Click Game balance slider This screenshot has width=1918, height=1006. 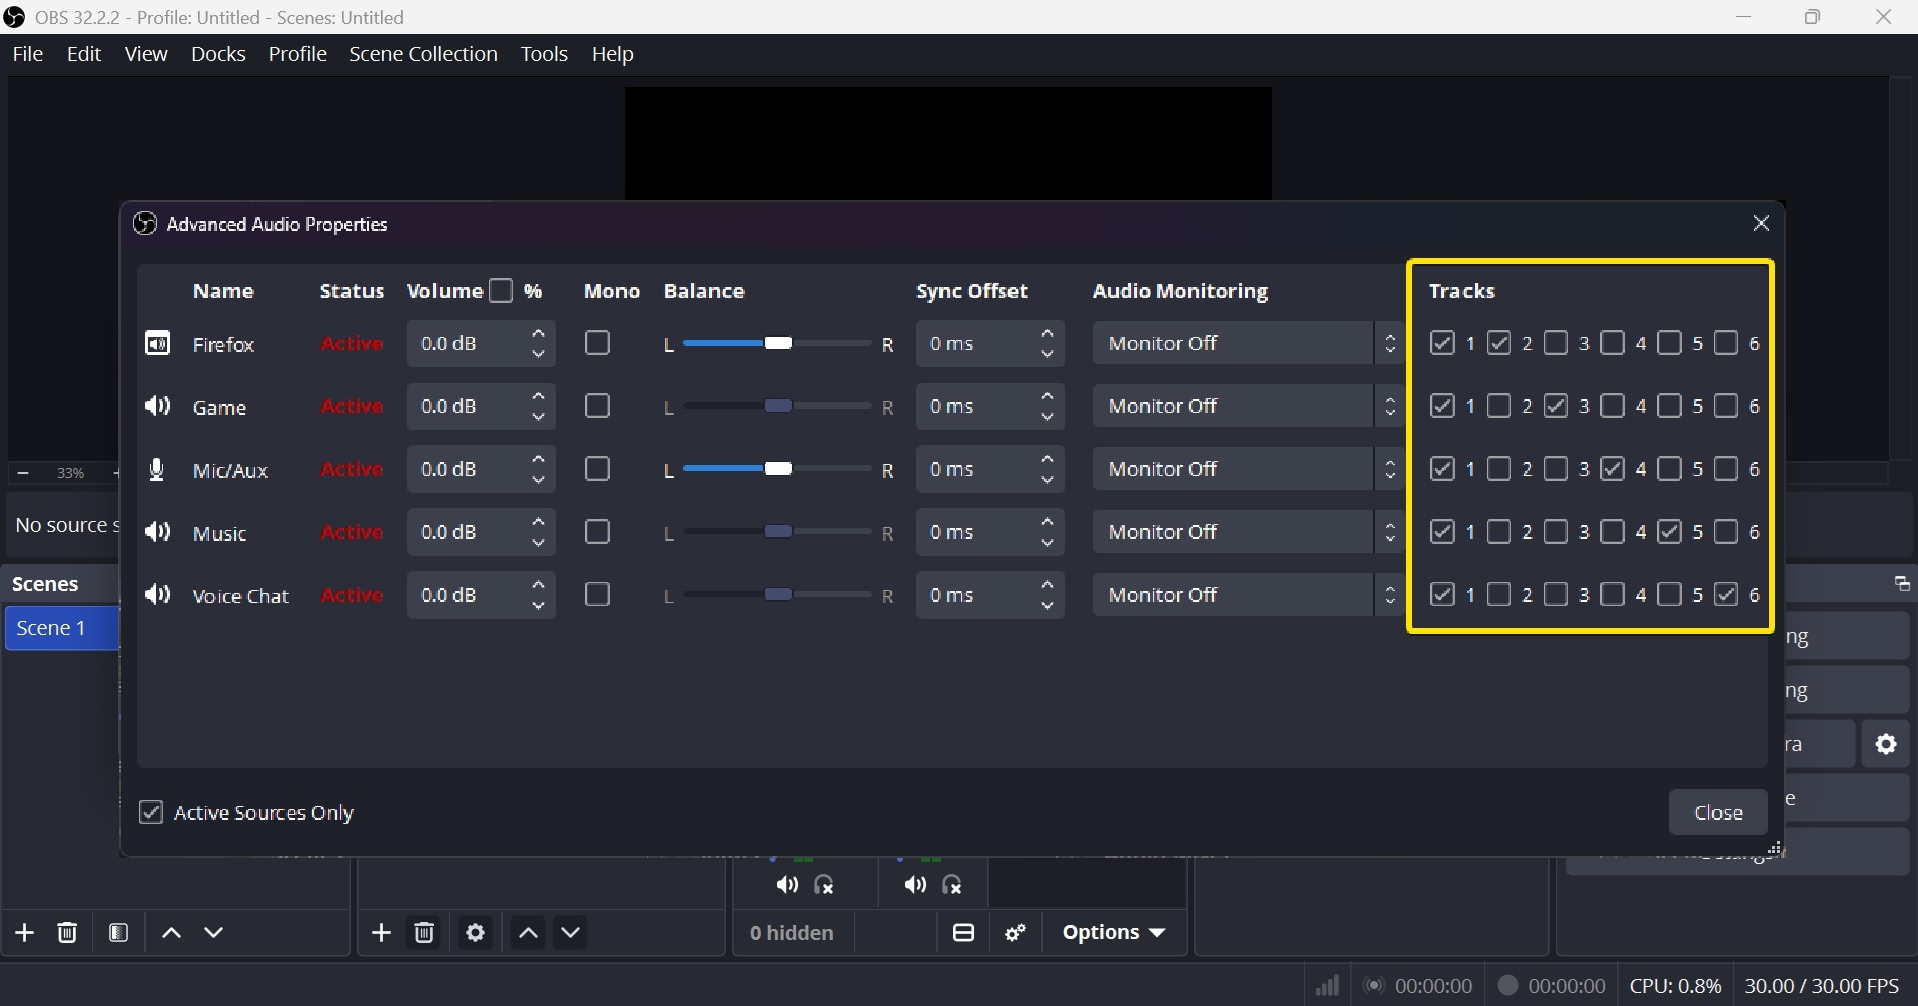coord(778,407)
